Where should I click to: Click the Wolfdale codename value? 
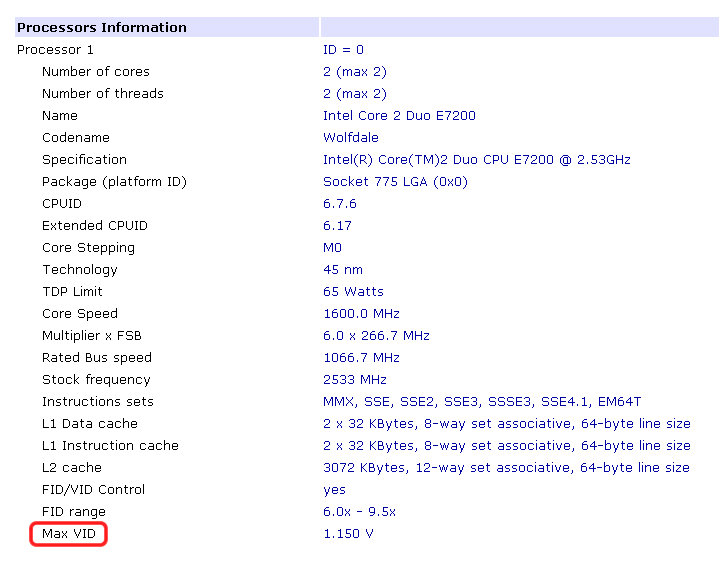pyautogui.click(x=351, y=138)
